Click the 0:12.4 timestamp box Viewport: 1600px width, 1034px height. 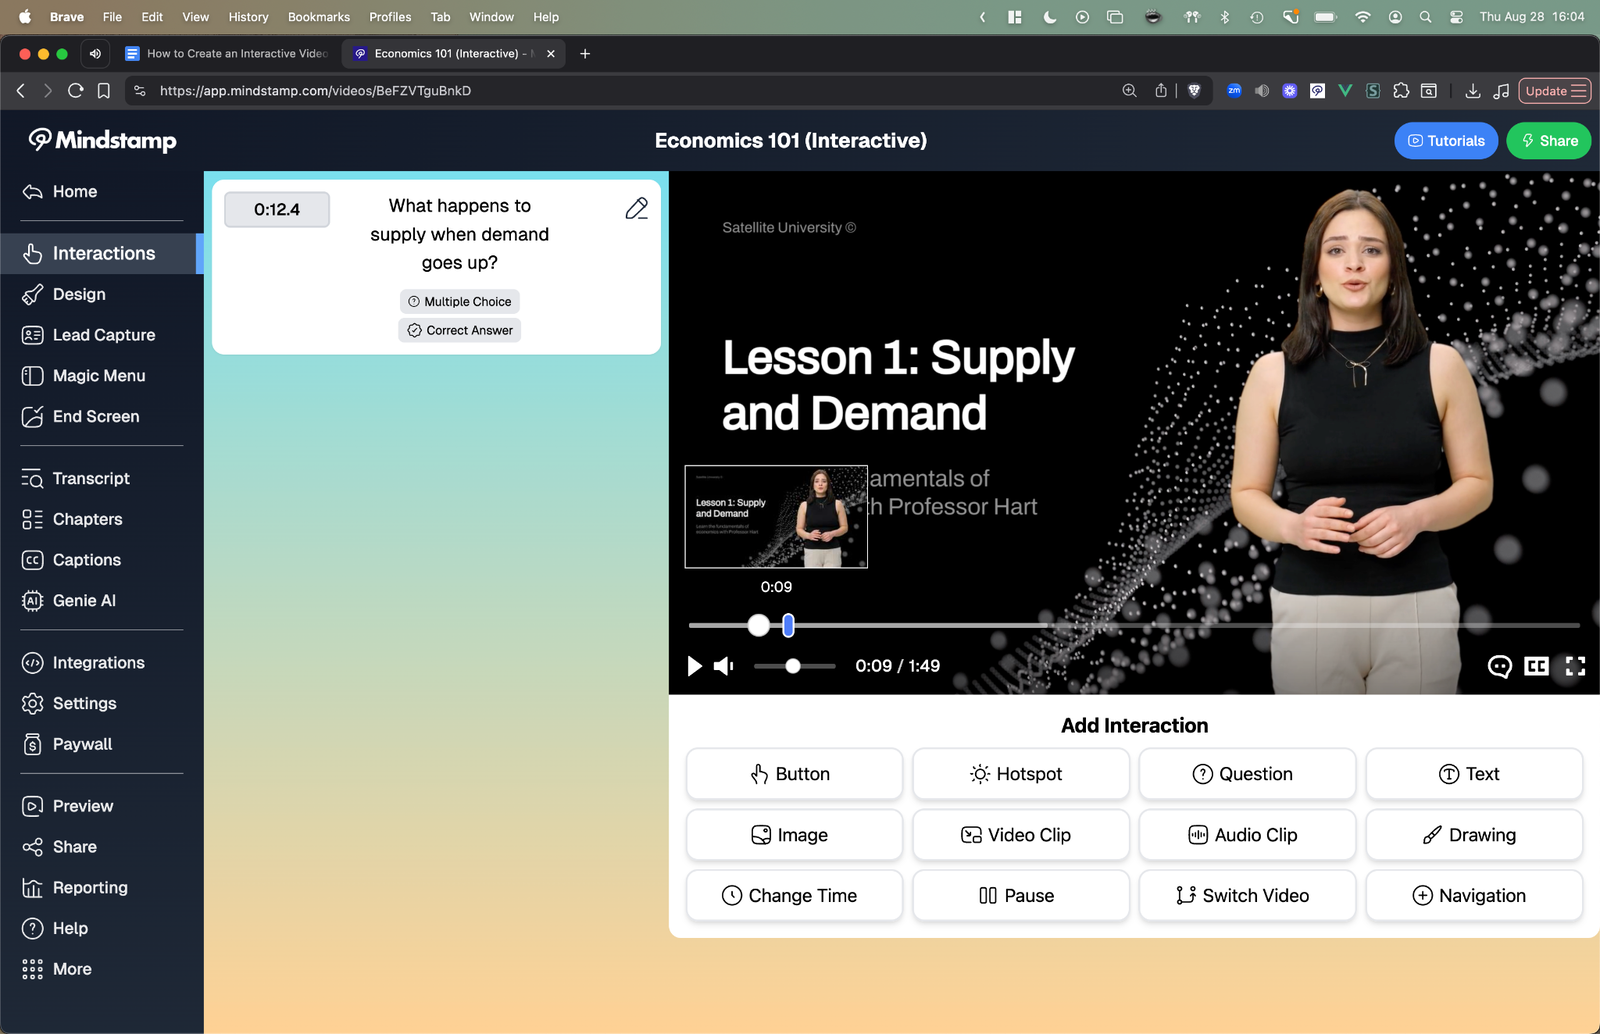coord(277,210)
